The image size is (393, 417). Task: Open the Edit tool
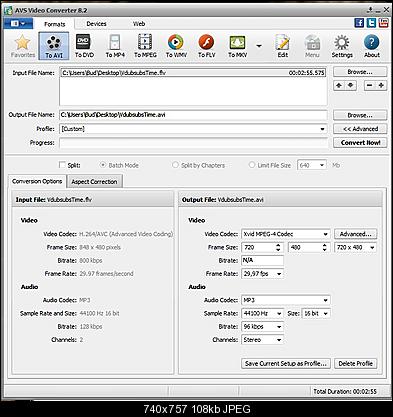click(282, 46)
